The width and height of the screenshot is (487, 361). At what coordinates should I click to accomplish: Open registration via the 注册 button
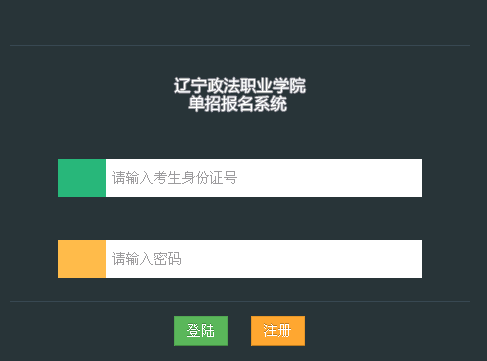click(x=278, y=331)
